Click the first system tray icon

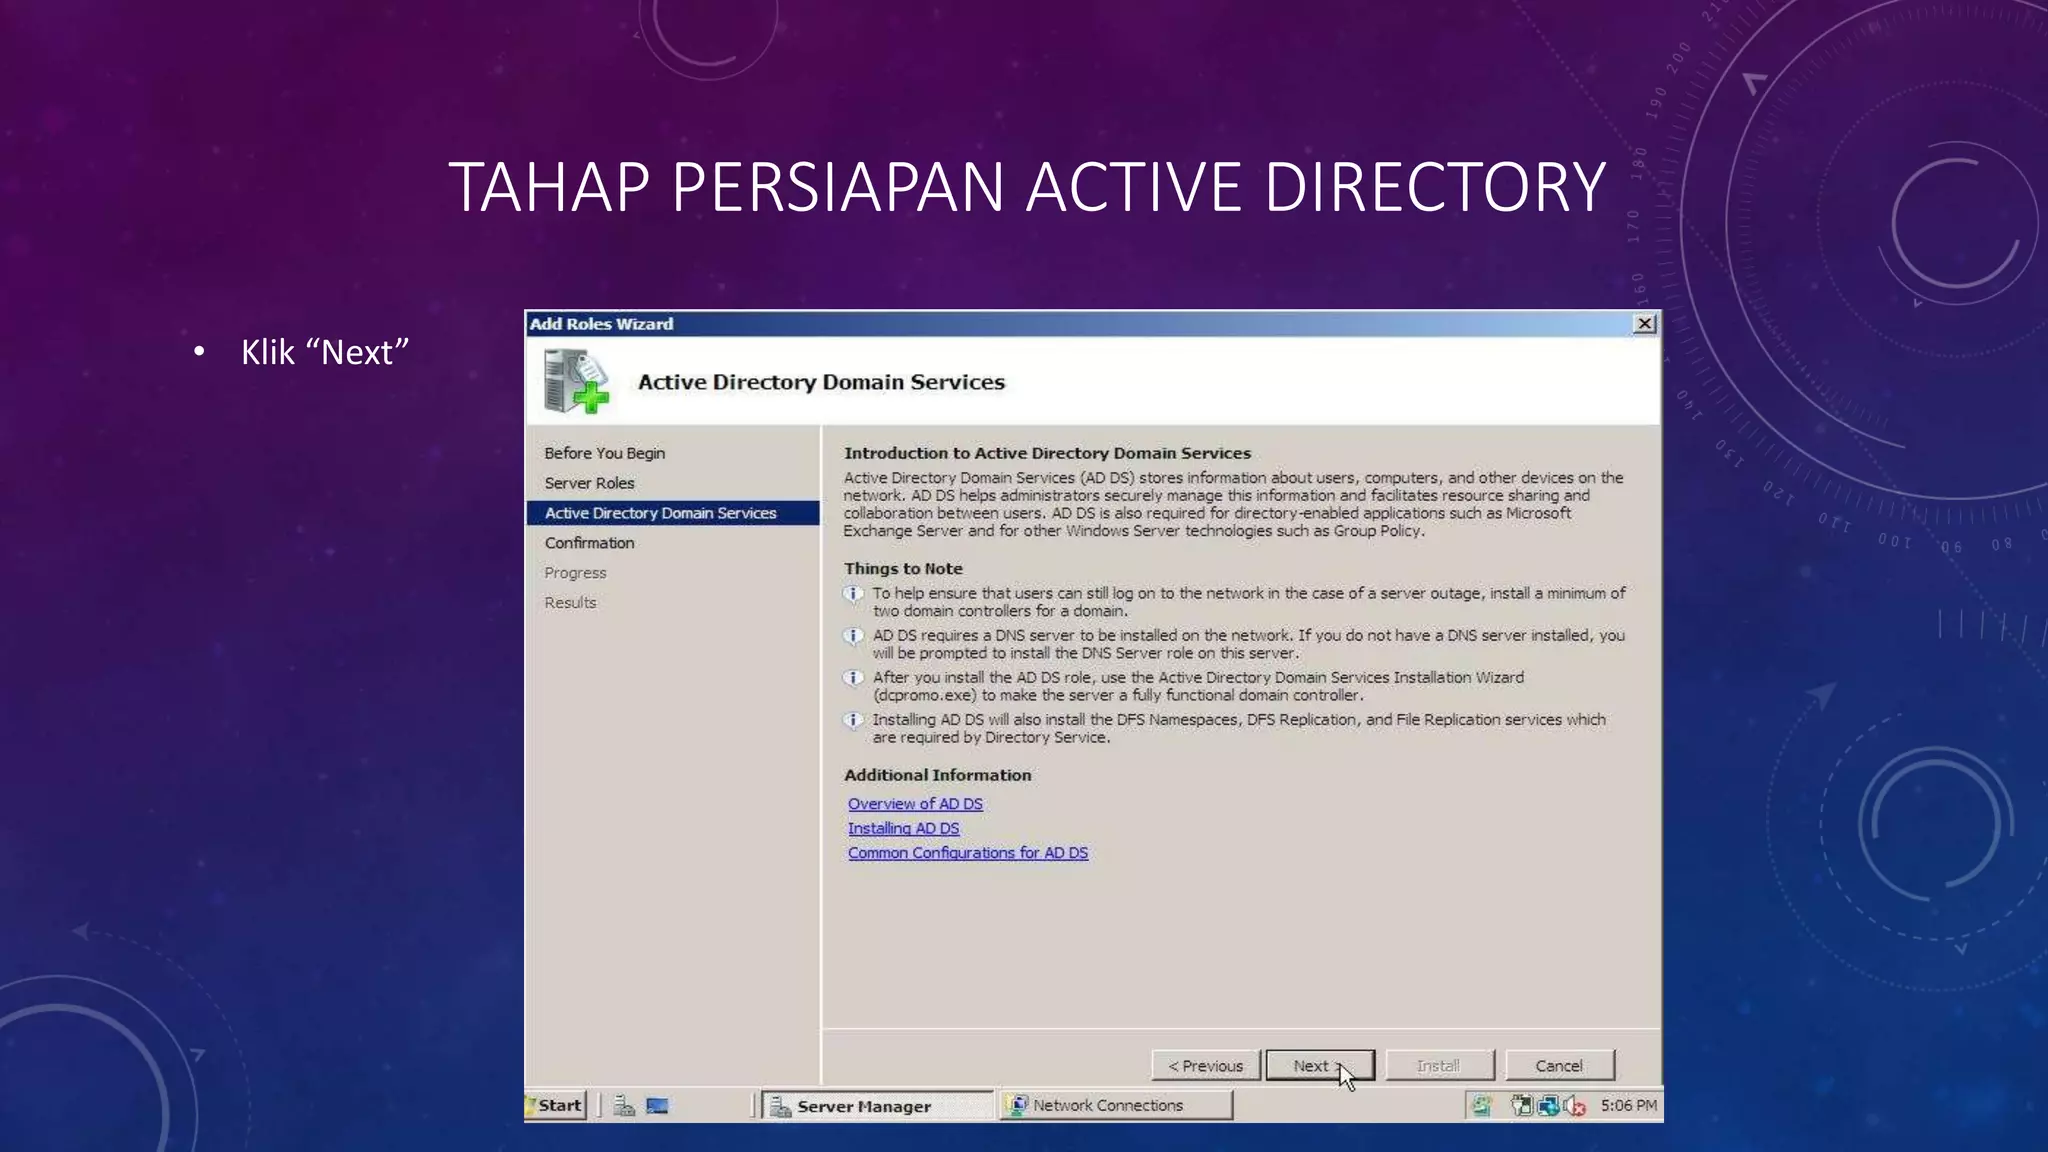pyautogui.click(x=1481, y=1106)
